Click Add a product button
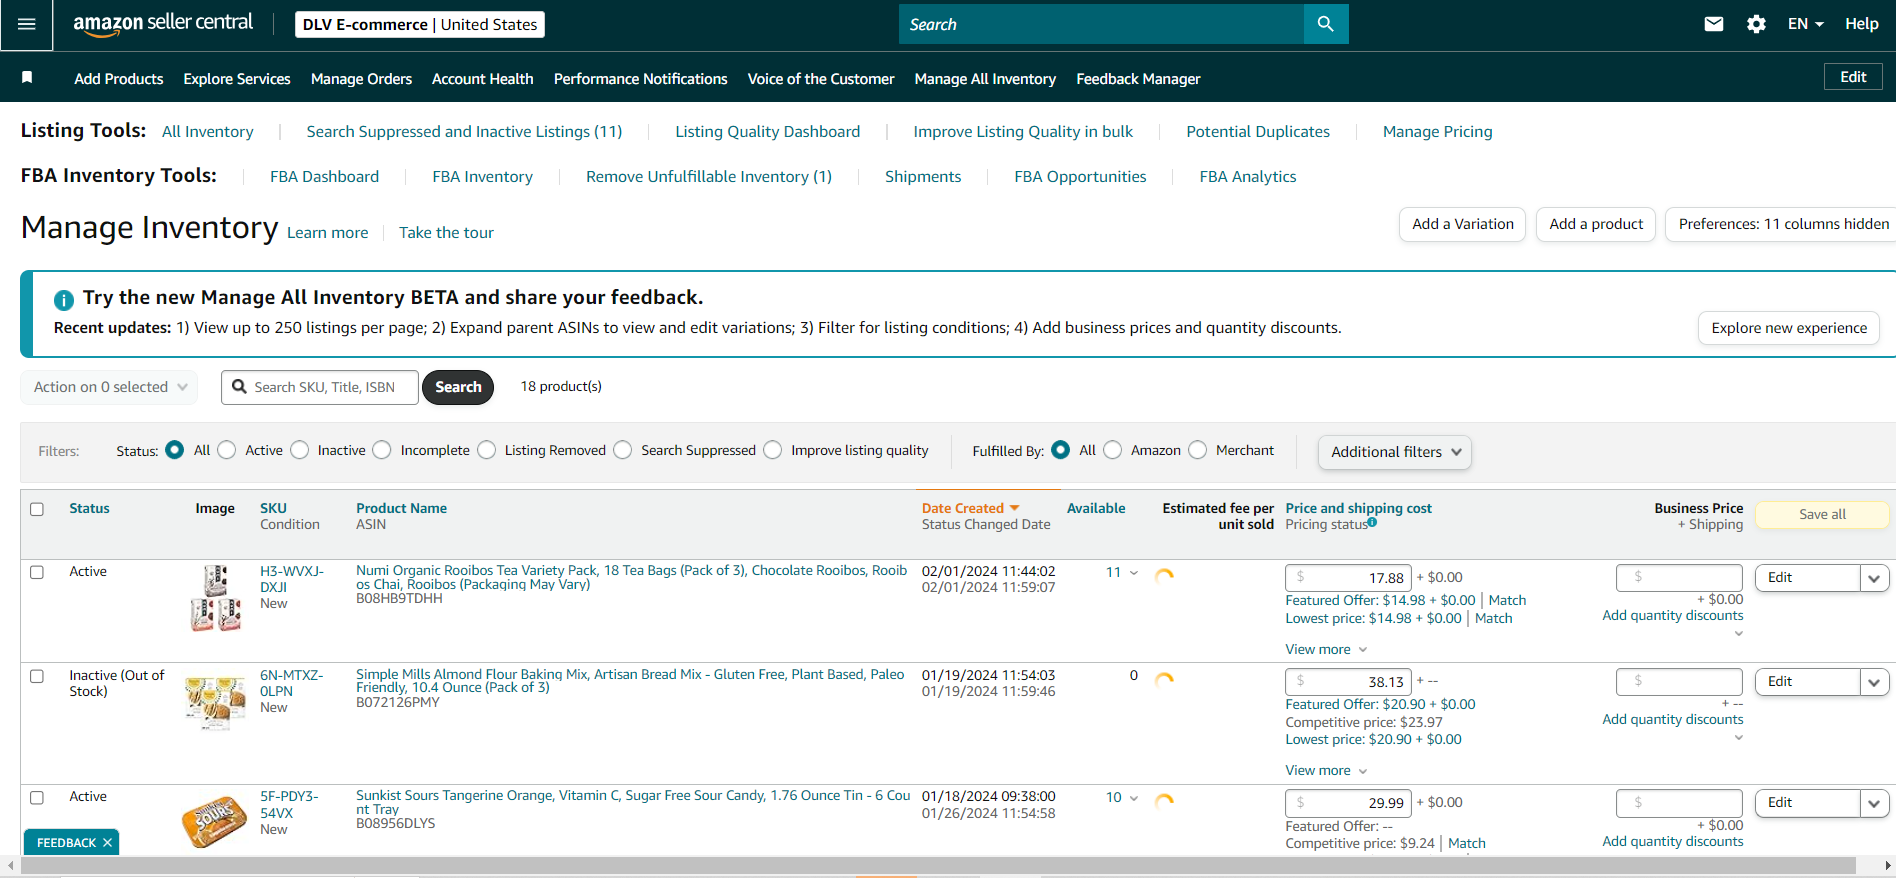Image resolution: width=1896 pixels, height=878 pixels. pos(1596,224)
